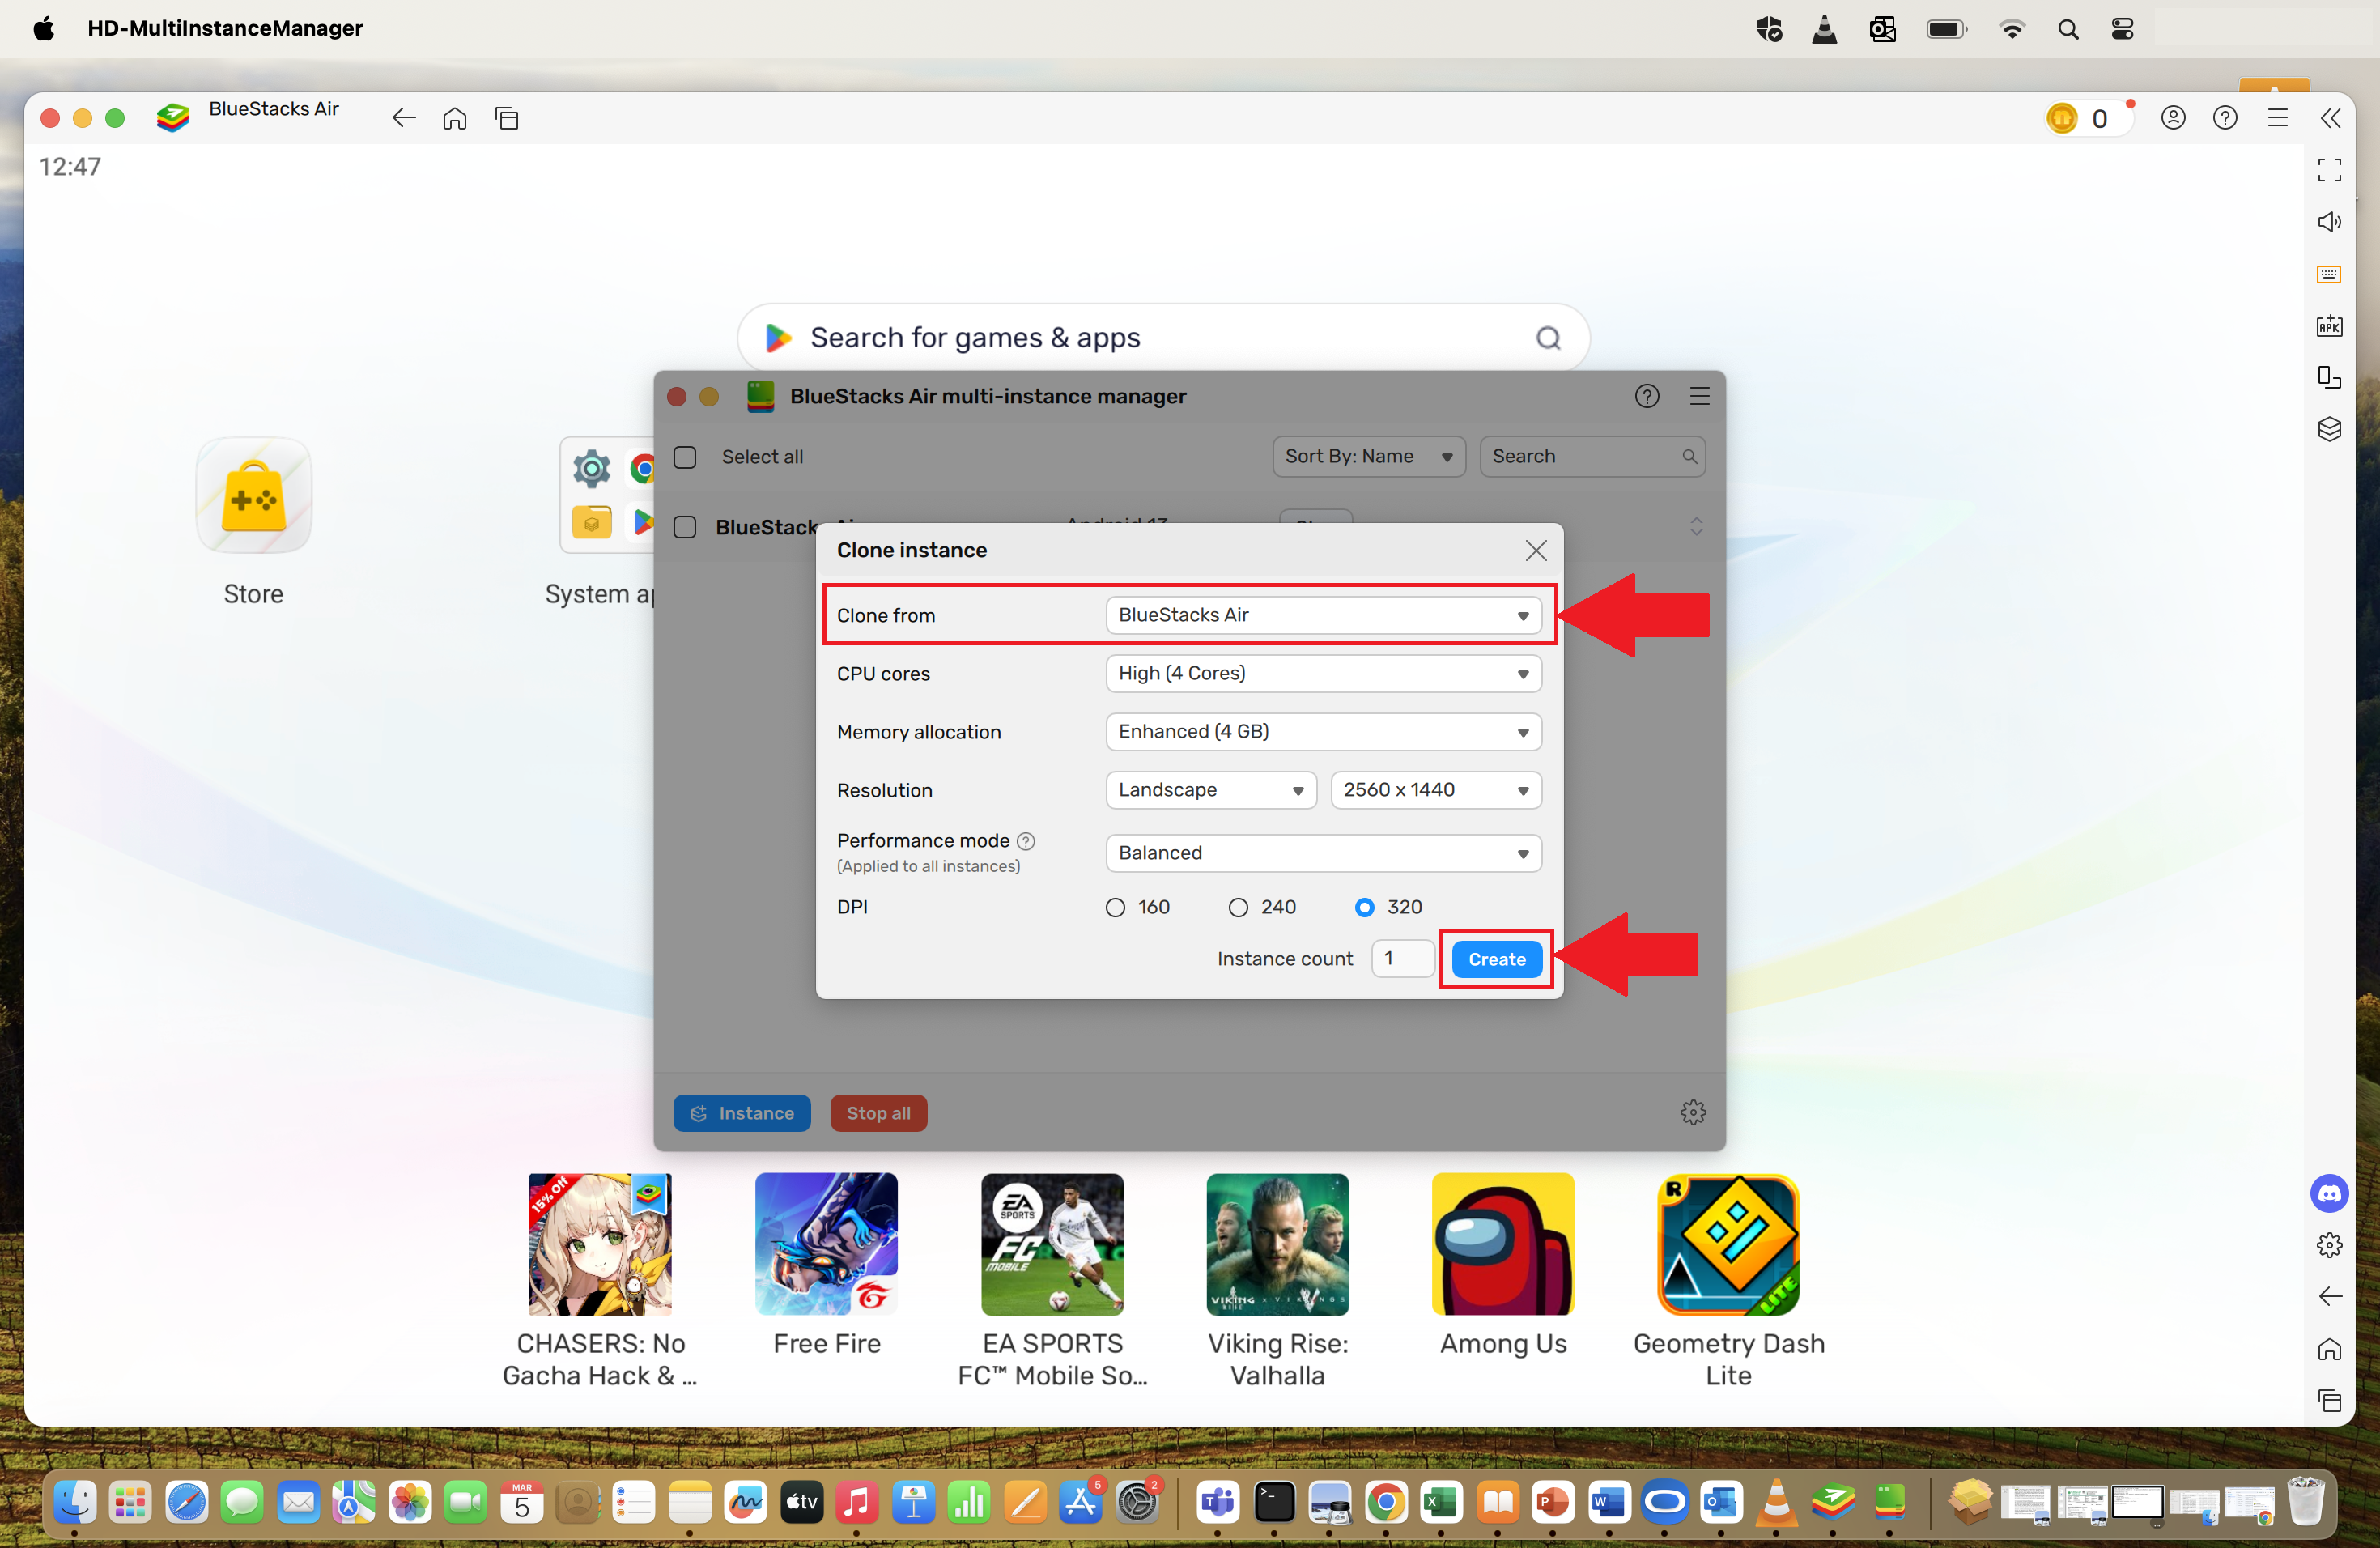Open Discord from the BlueStacks sidebar
This screenshot has height=1548, width=2380.
tap(2330, 1193)
